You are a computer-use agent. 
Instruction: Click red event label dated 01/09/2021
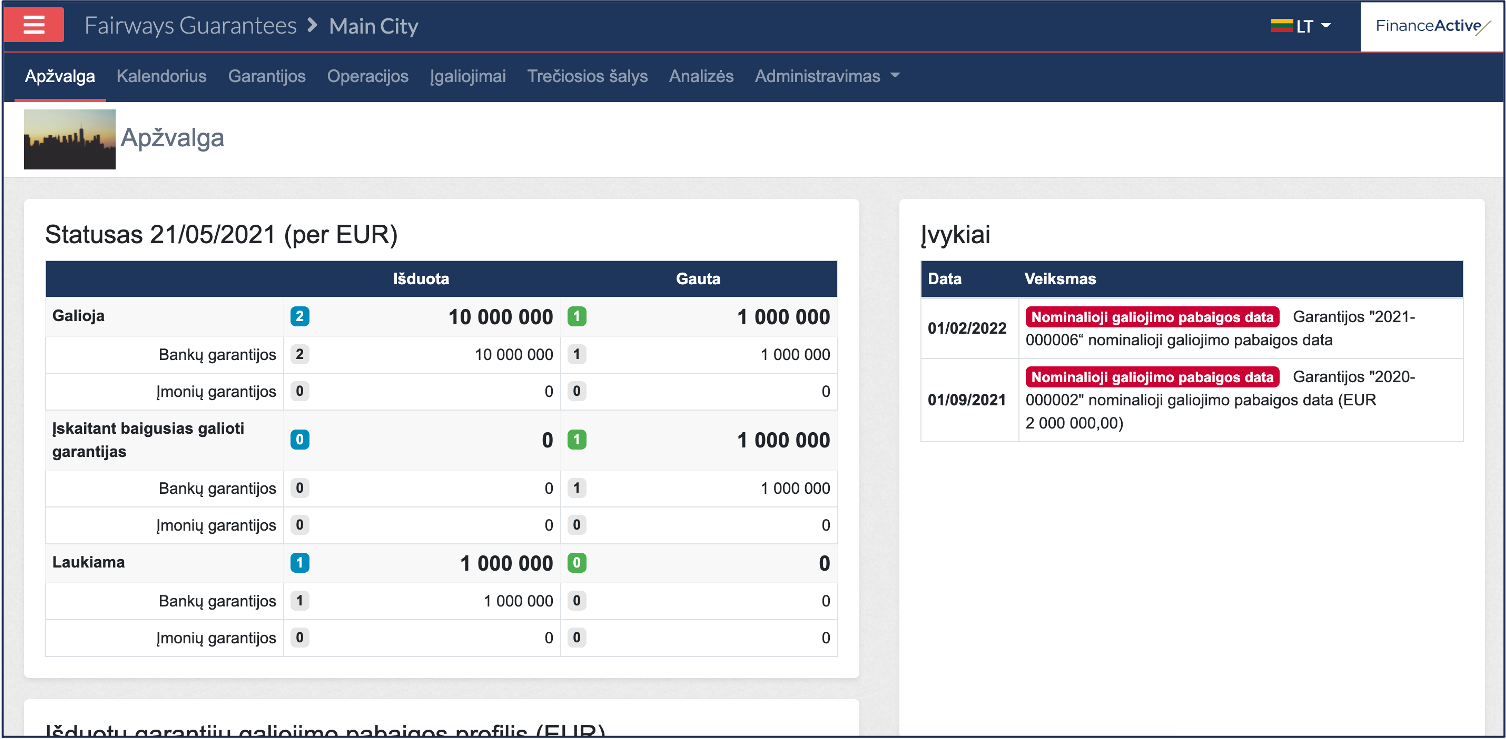pyautogui.click(x=1152, y=377)
